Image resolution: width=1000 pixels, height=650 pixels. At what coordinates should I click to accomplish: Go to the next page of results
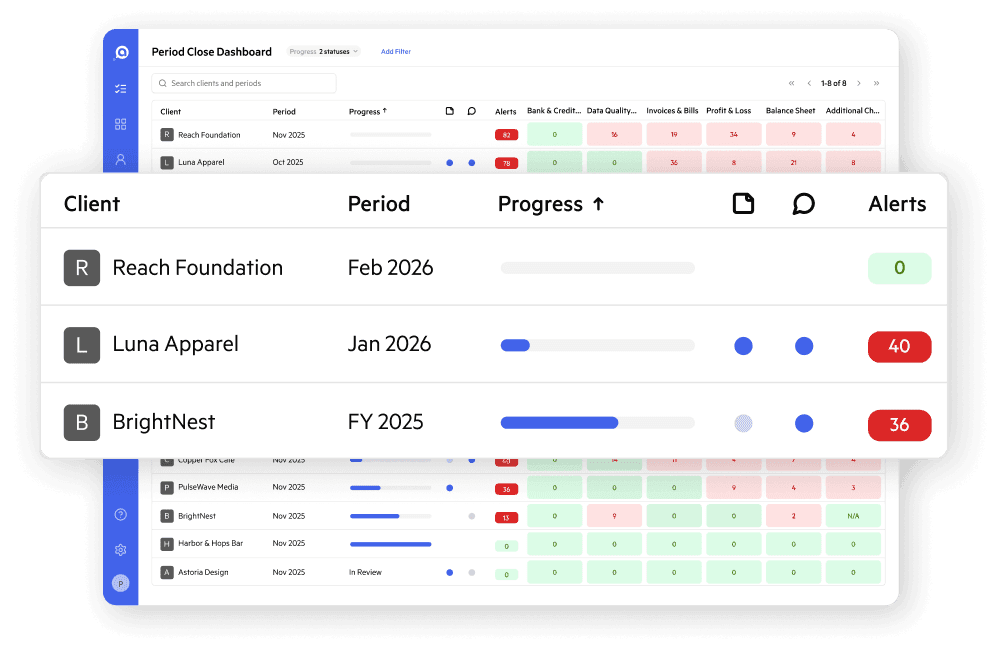pyautogui.click(x=859, y=83)
